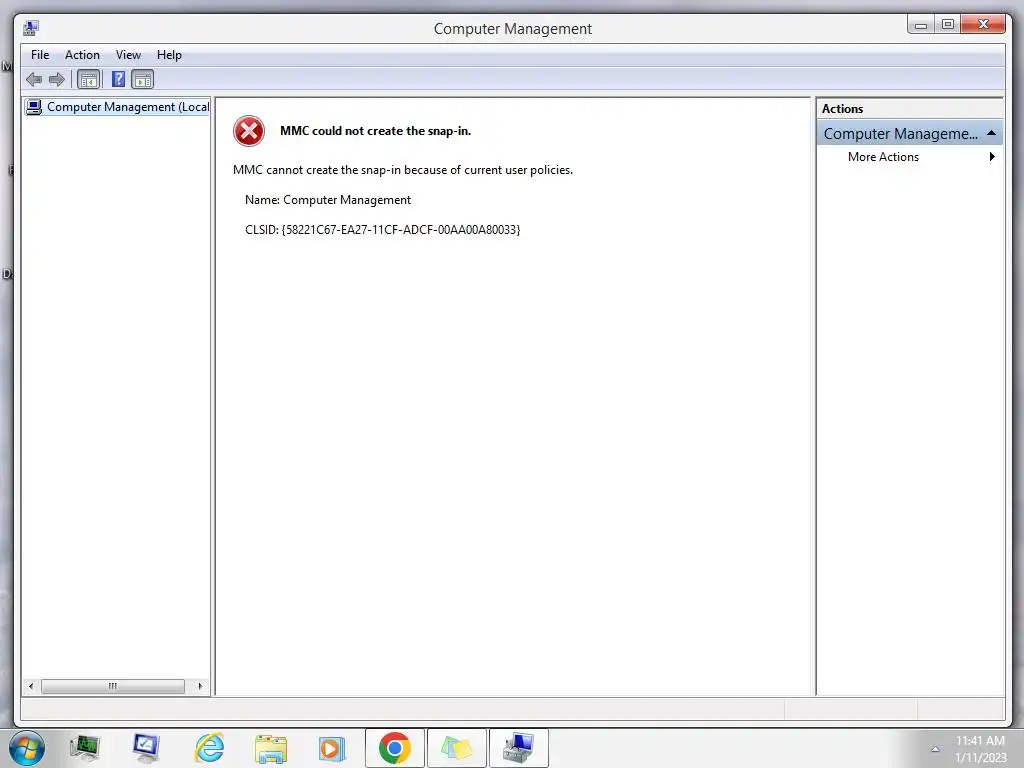Click the Back arrow toolbar icon
Screen dimensions: 1024x768
click(x=34, y=80)
